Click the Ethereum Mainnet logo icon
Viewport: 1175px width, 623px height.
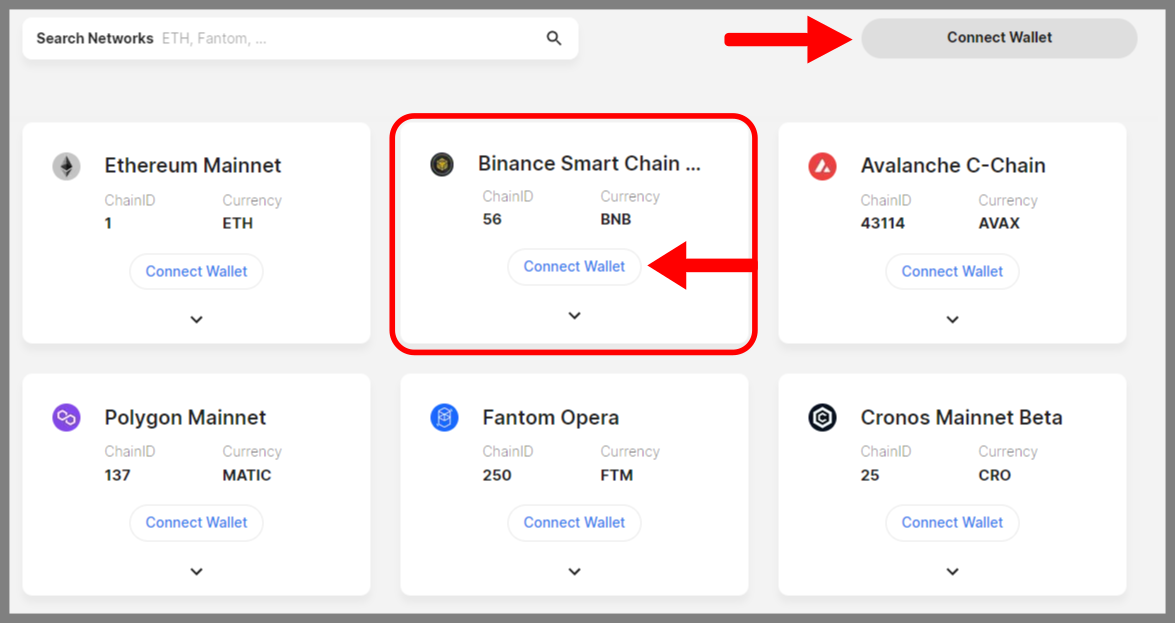tap(66, 166)
